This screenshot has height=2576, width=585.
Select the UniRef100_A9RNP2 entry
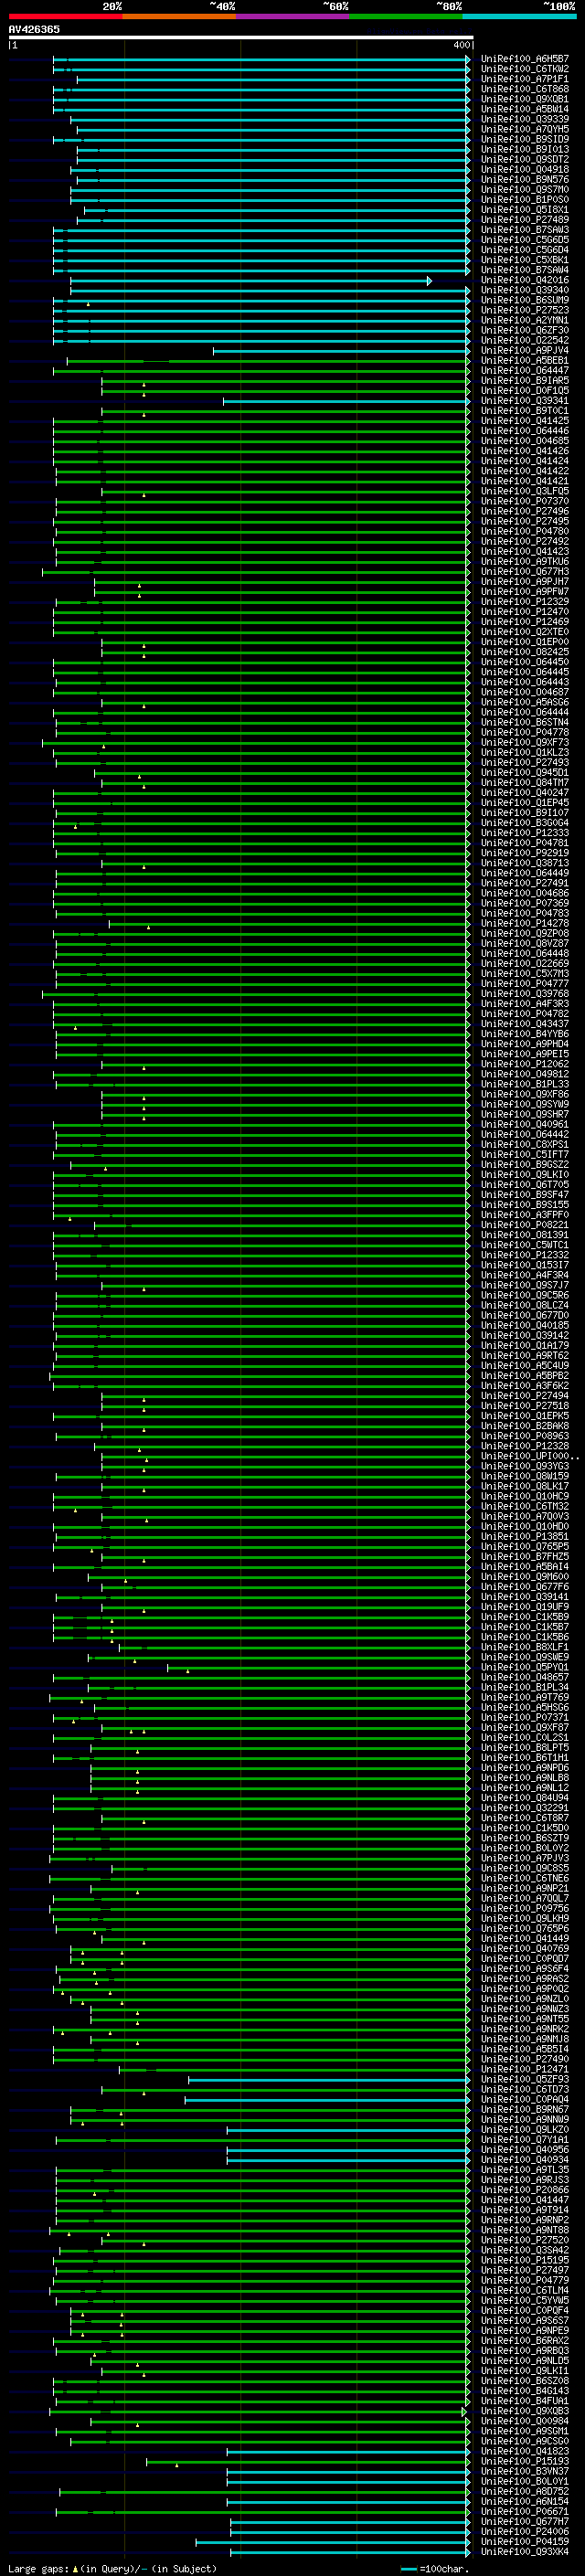[x=525, y=2220]
